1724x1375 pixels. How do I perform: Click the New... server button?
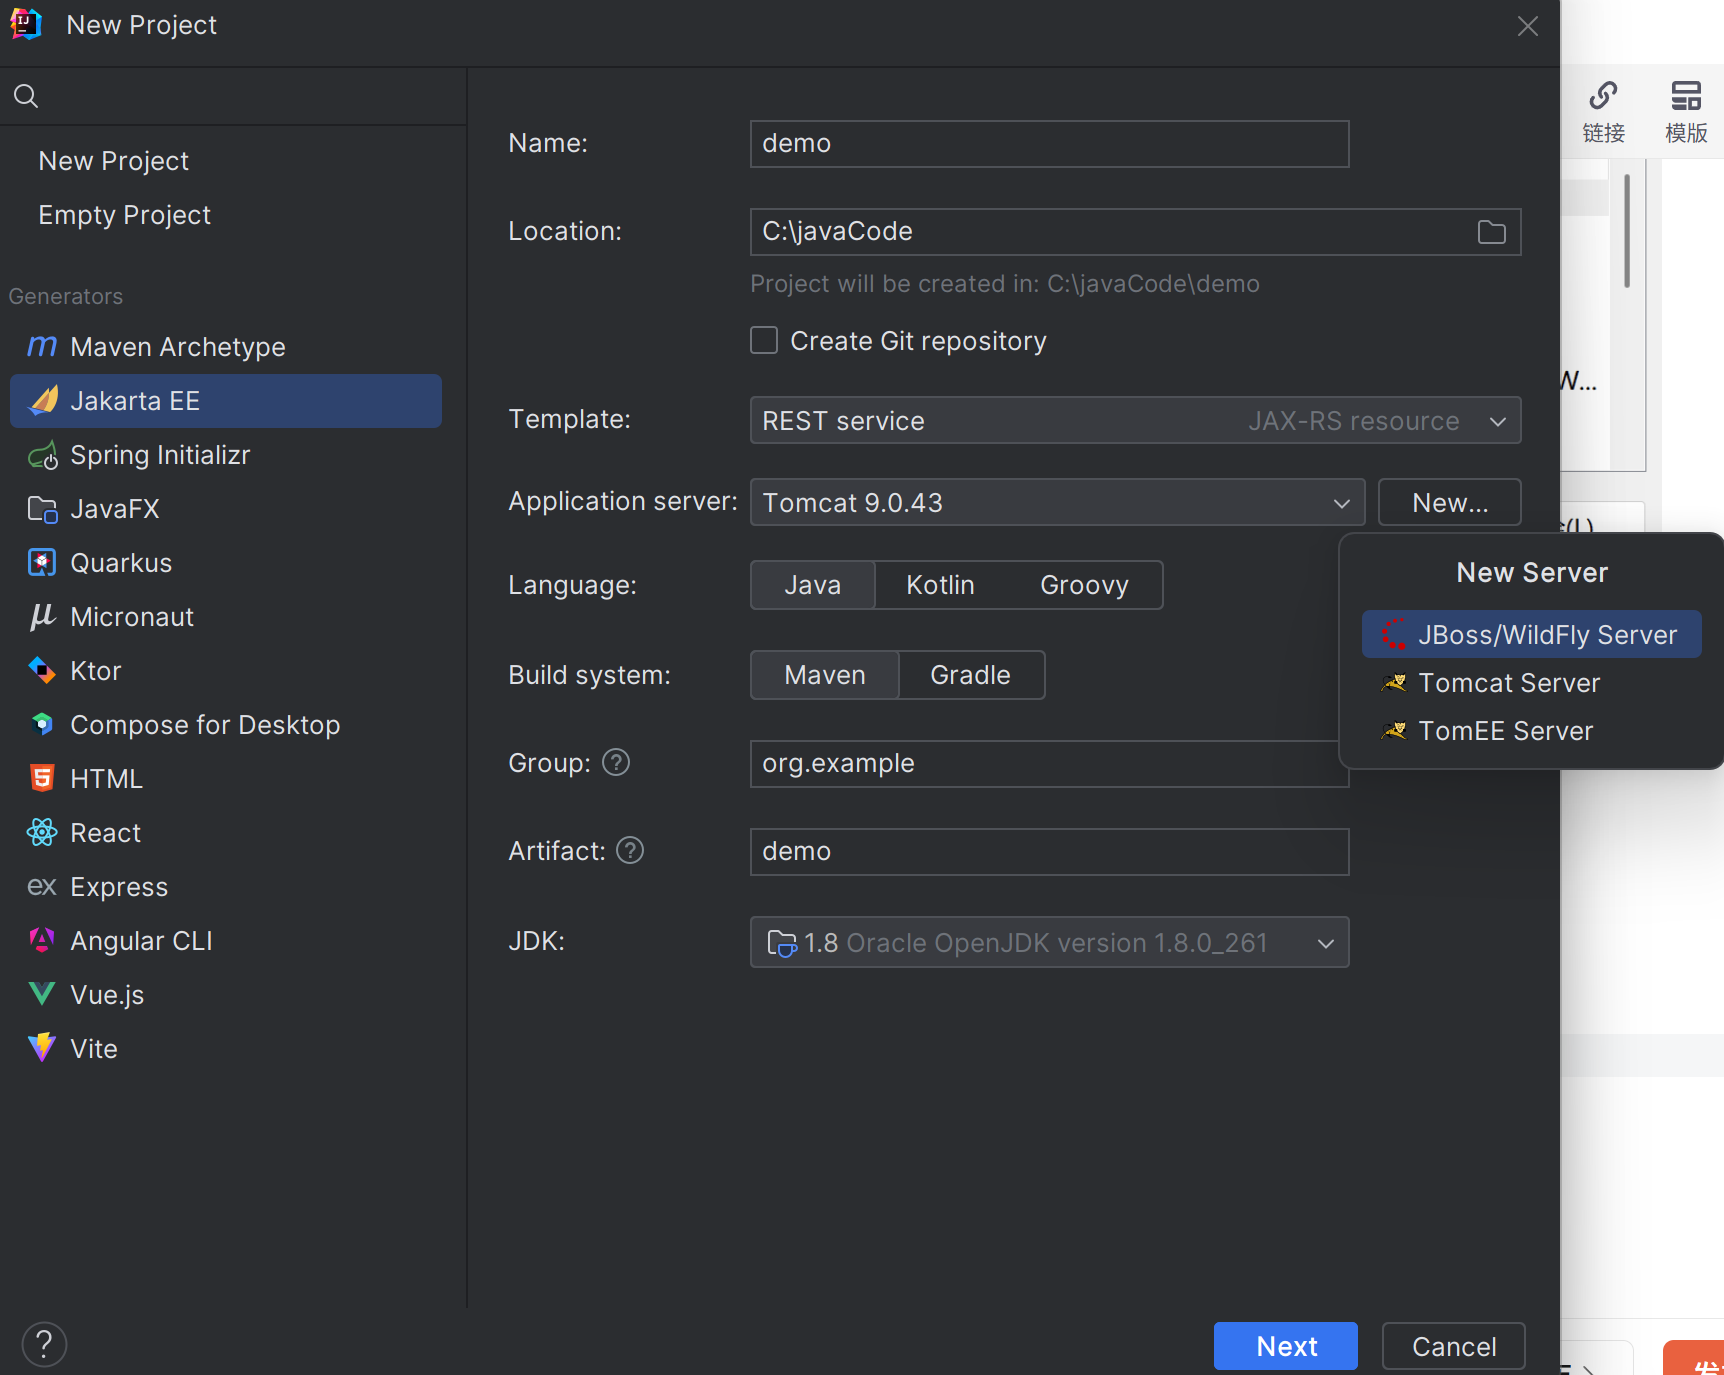click(1449, 503)
